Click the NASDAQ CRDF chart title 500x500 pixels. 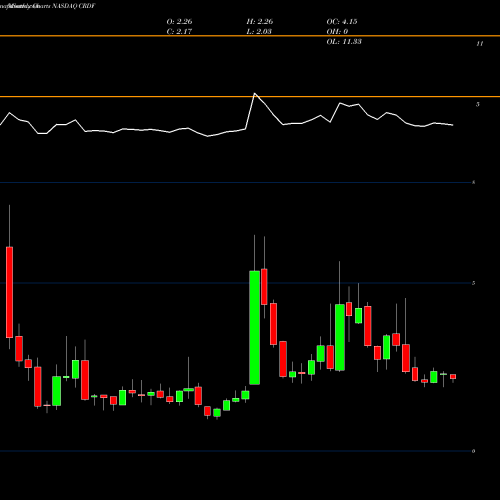(74, 6)
